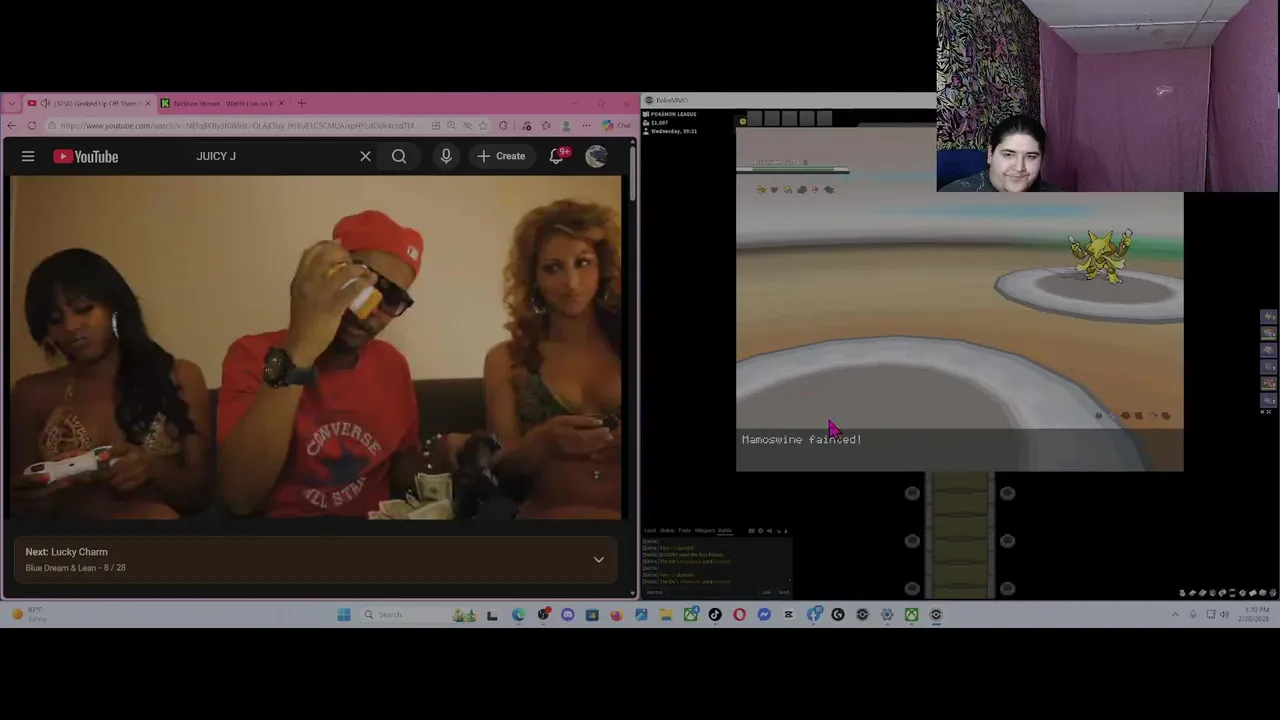Open TikTok from the taskbar
This screenshot has width=1280, height=720.
pyautogui.click(x=715, y=614)
